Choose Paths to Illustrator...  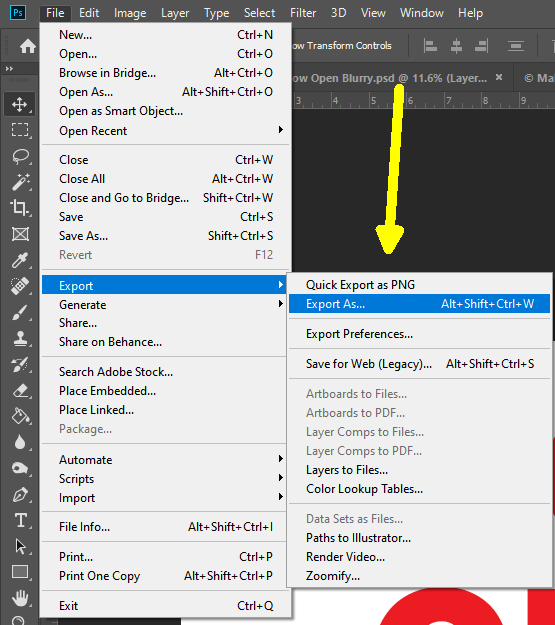click(419, 538)
